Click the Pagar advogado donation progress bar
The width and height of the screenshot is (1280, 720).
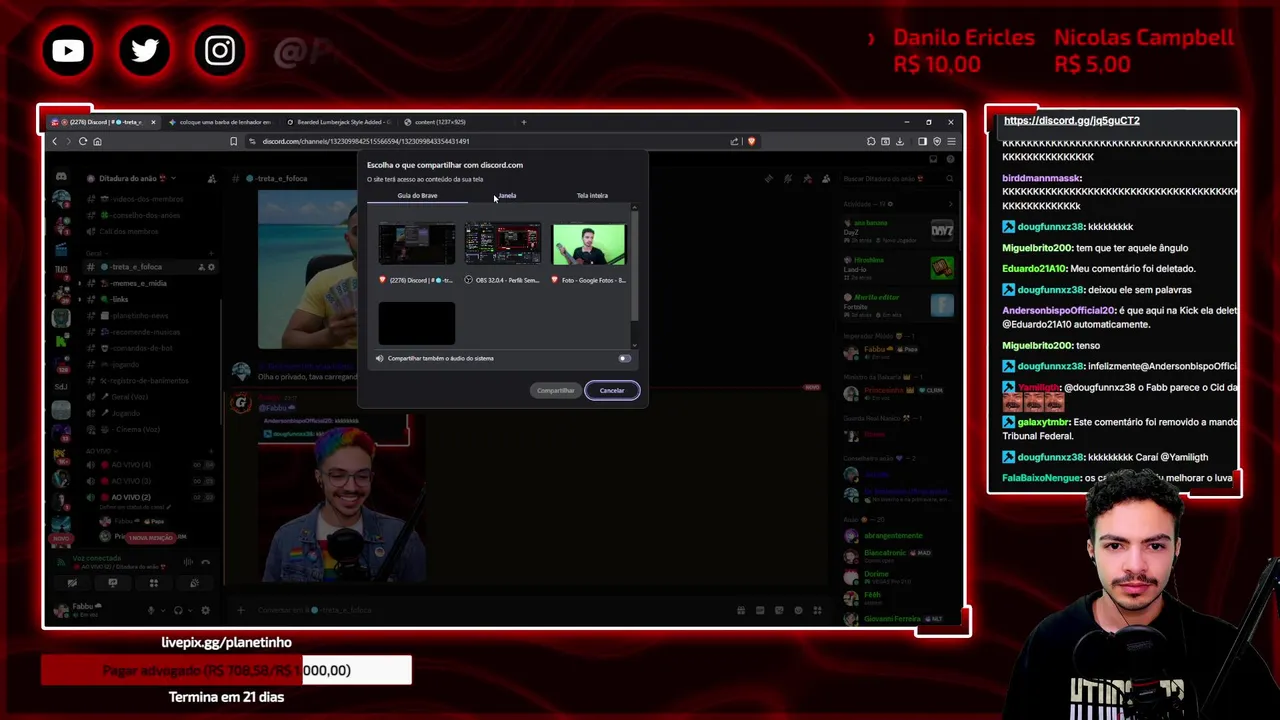coord(226,670)
